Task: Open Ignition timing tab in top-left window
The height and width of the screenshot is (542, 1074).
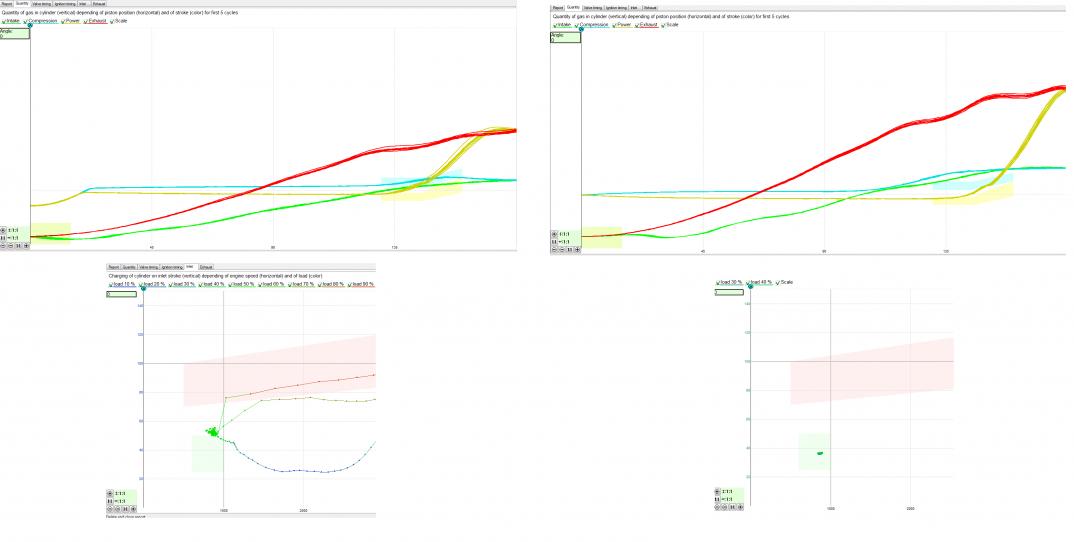Action: point(65,4)
